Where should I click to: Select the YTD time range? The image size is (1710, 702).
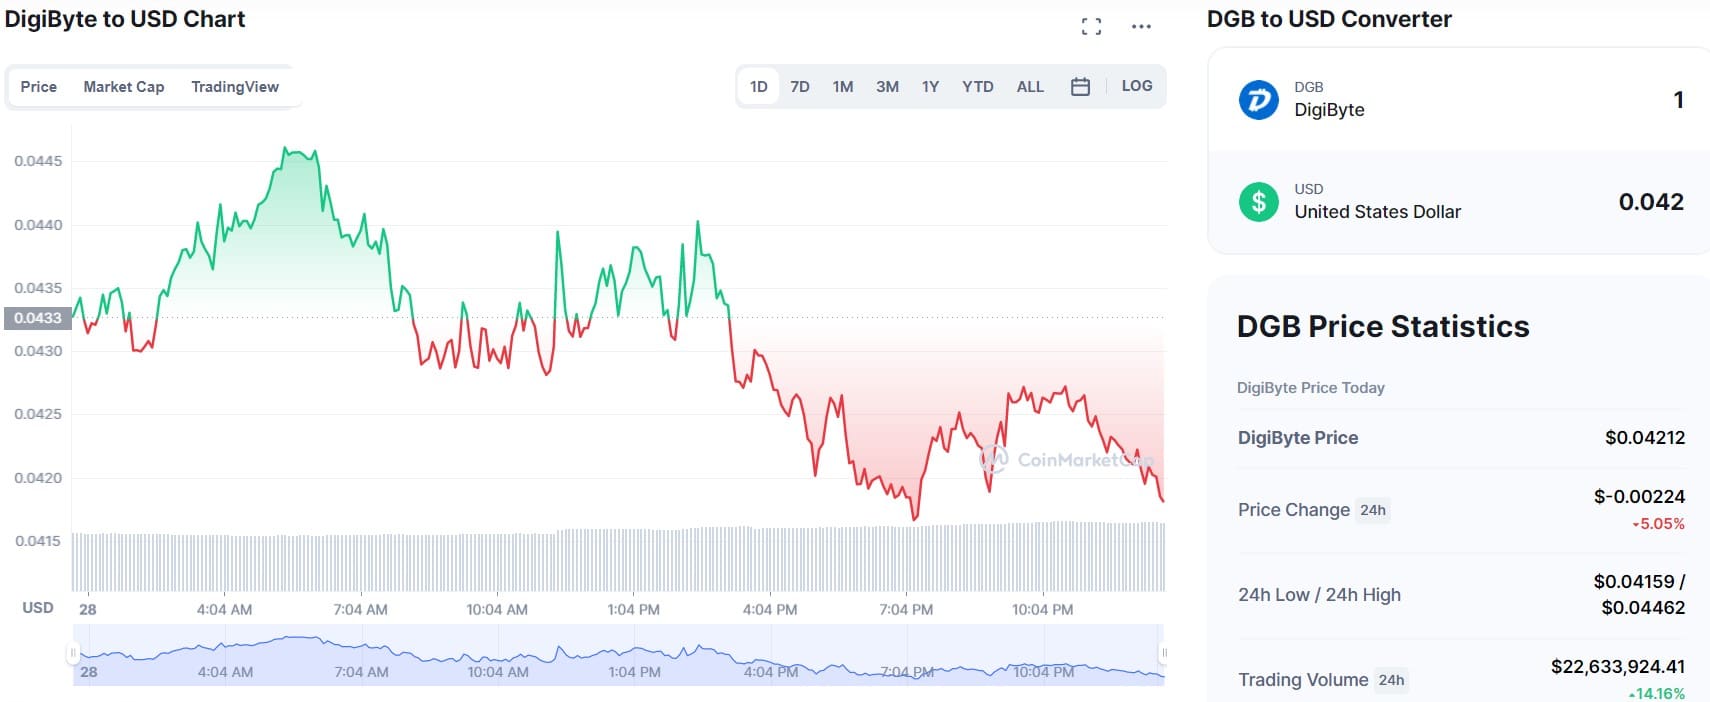[978, 87]
